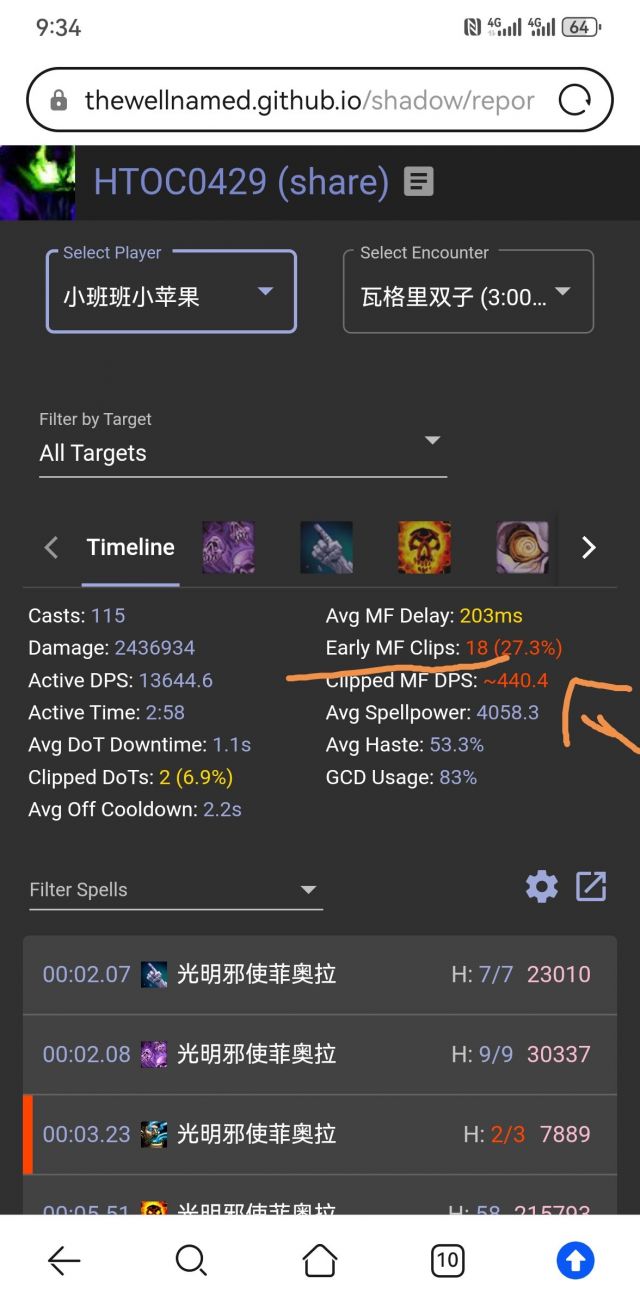Show next tabs with right chevron
640x1306 pixels.
[589, 548]
